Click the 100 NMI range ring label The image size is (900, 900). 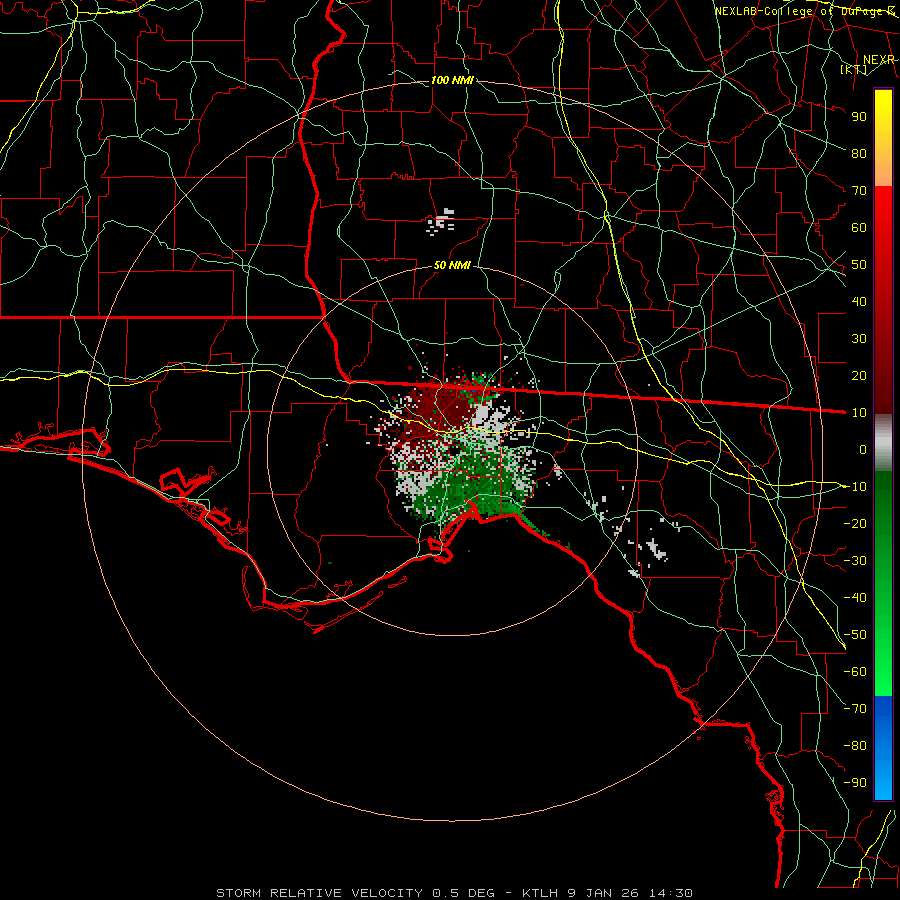[x=452, y=80]
